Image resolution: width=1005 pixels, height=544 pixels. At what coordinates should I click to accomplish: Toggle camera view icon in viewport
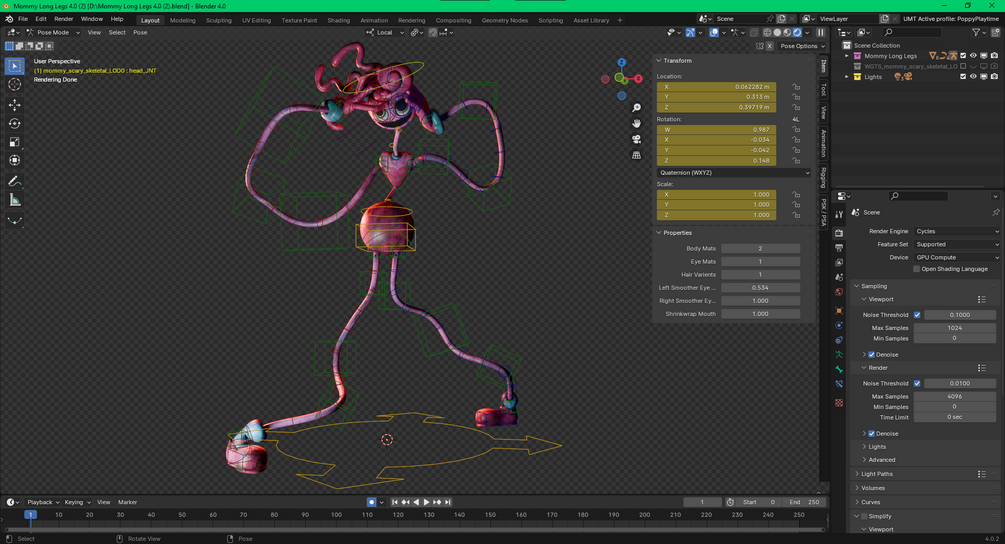tap(636, 139)
